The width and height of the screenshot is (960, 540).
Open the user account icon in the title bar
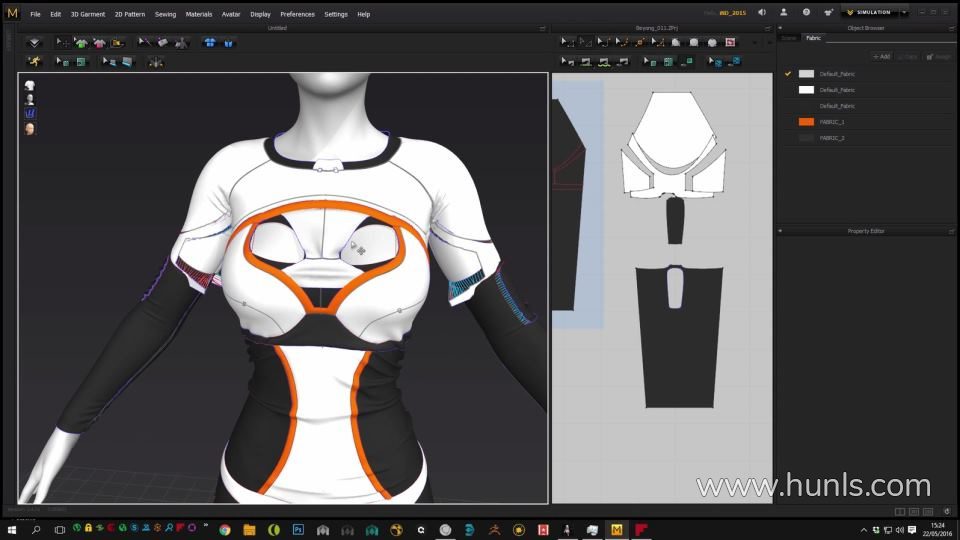pyautogui.click(x=784, y=12)
